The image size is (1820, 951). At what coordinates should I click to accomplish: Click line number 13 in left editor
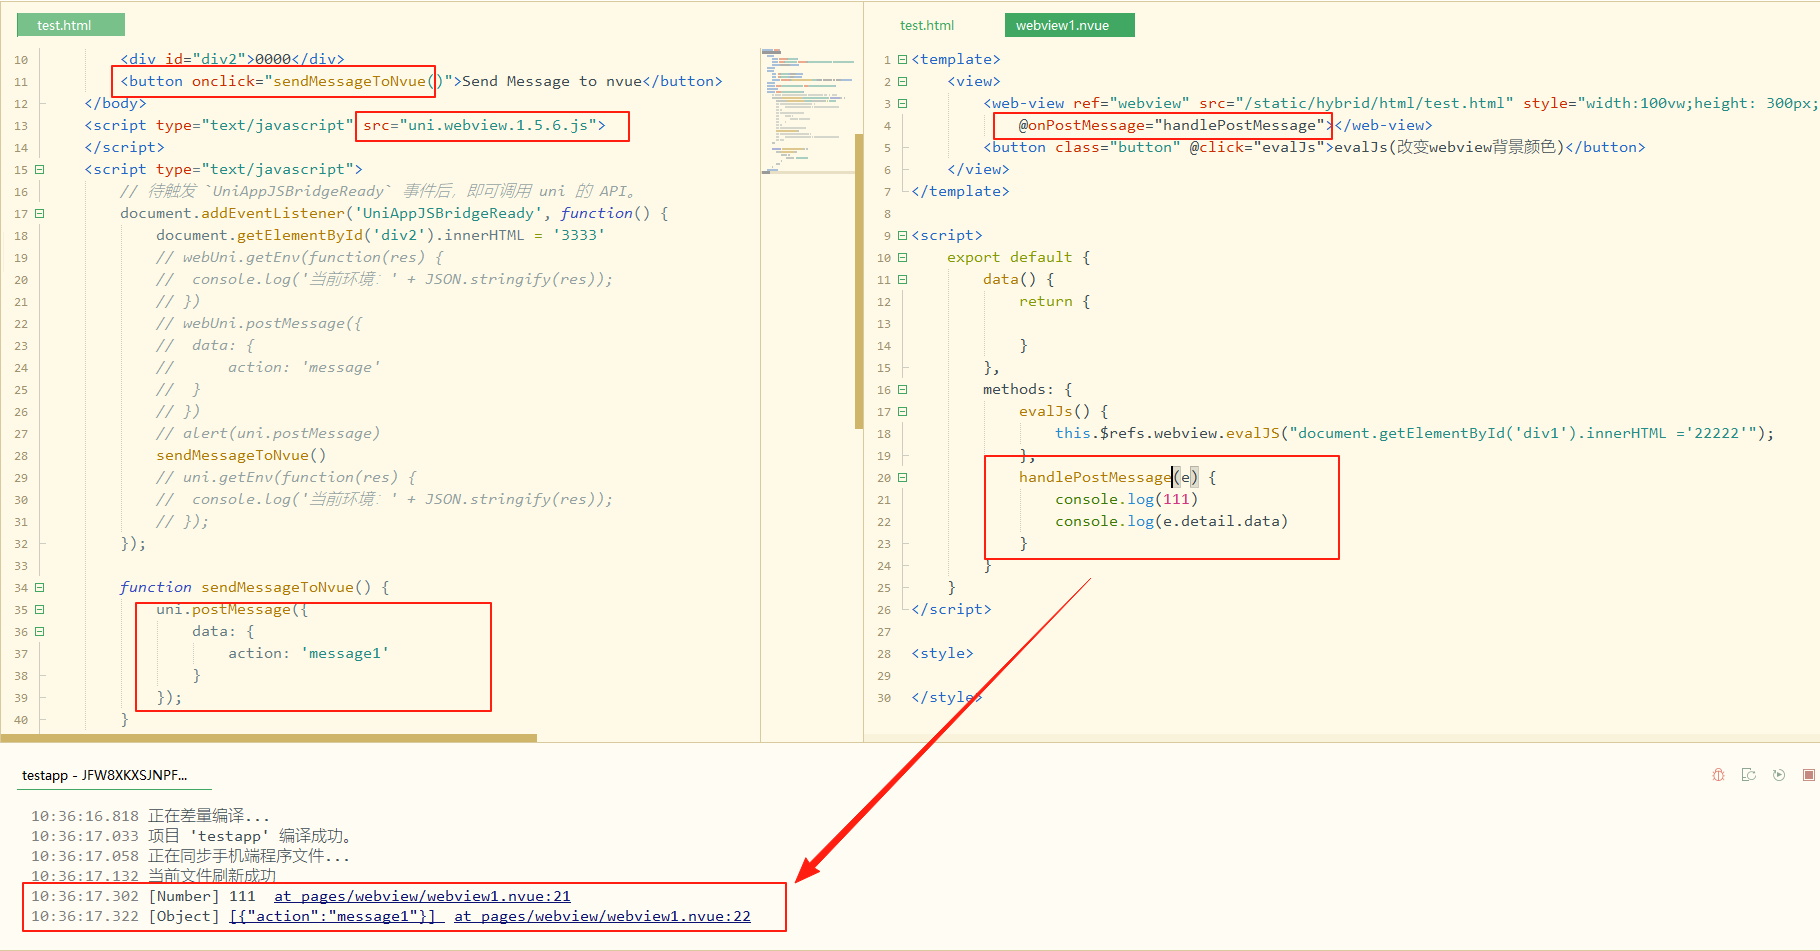(x=21, y=126)
